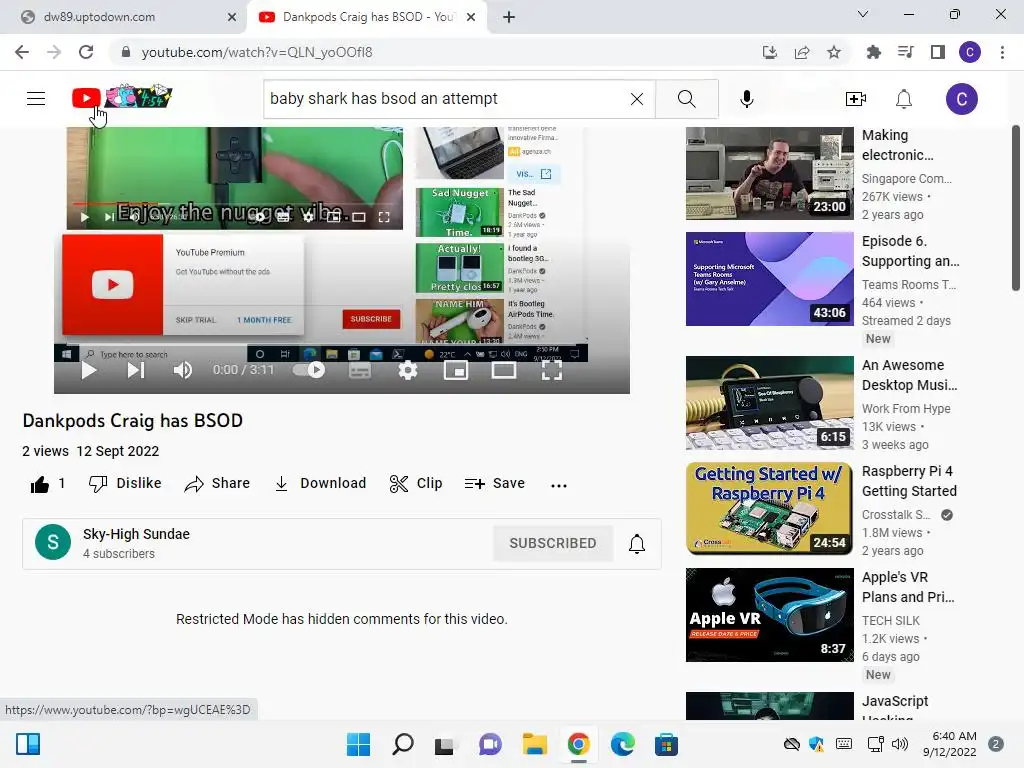This screenshot has height=768, width=1024.
Task: Dislike the video
Action: tap(125, 483)
